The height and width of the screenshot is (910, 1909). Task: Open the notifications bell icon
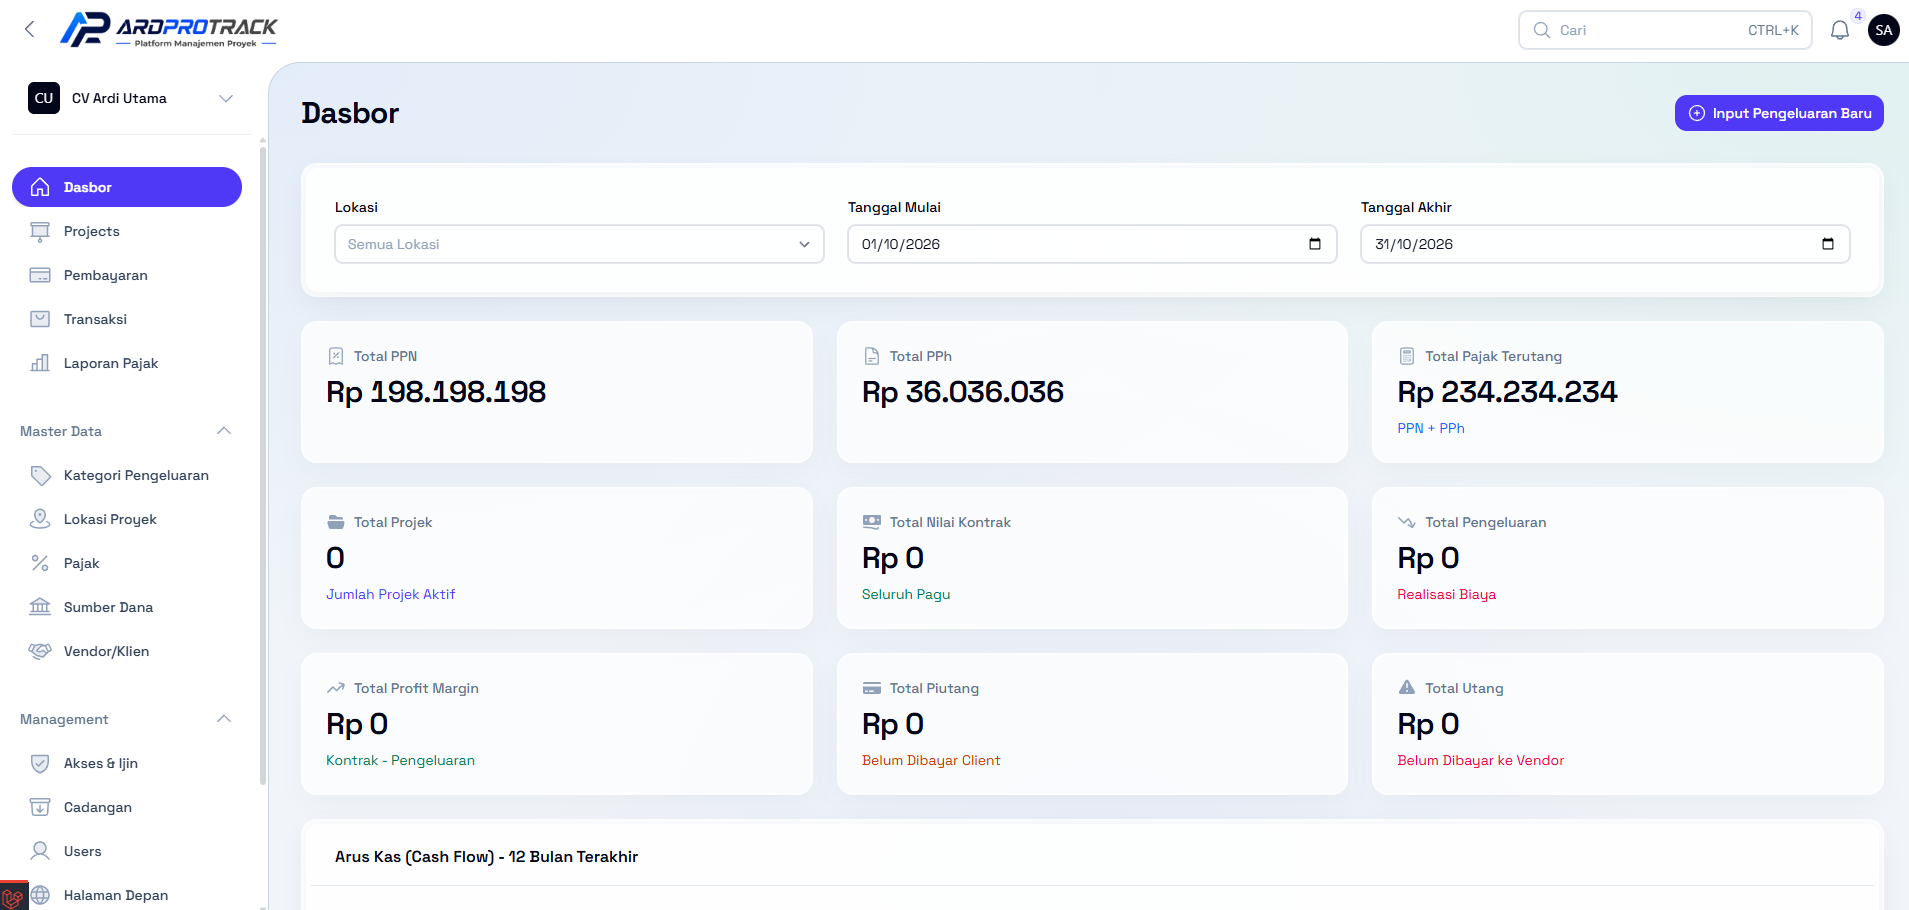coord(1840,30)
